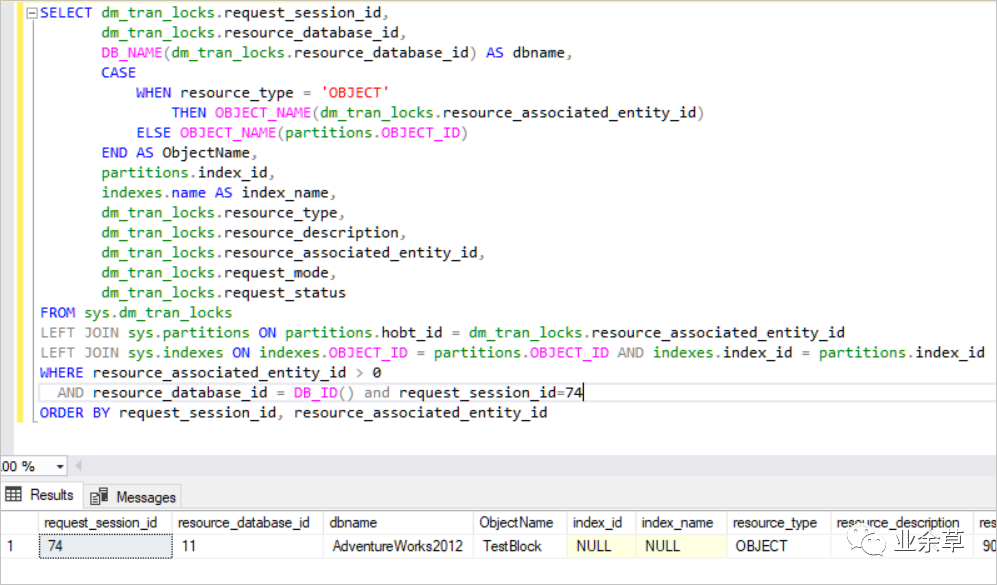
Task: Collapse the SELECT statement outline block
Action: (x=32, y=13)
